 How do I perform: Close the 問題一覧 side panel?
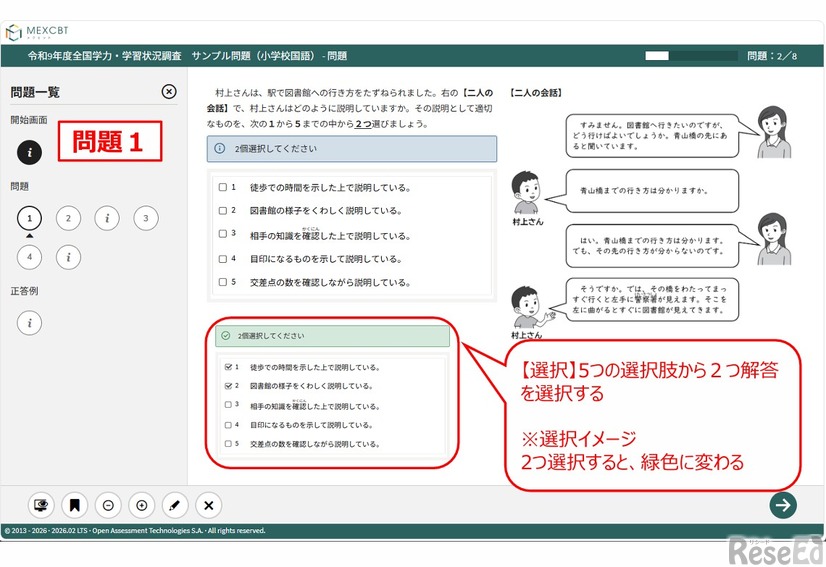coord(169,92)
